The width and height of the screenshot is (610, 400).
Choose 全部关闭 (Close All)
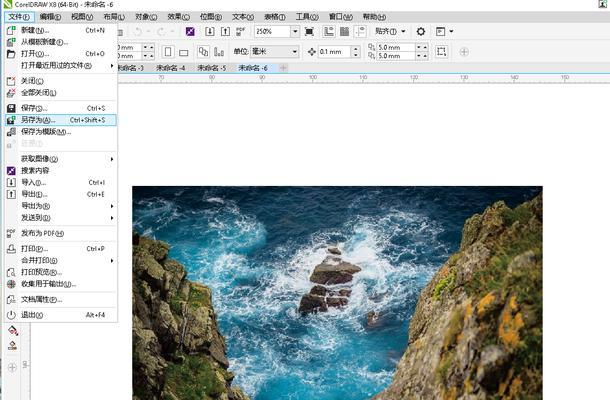(61, 93)
